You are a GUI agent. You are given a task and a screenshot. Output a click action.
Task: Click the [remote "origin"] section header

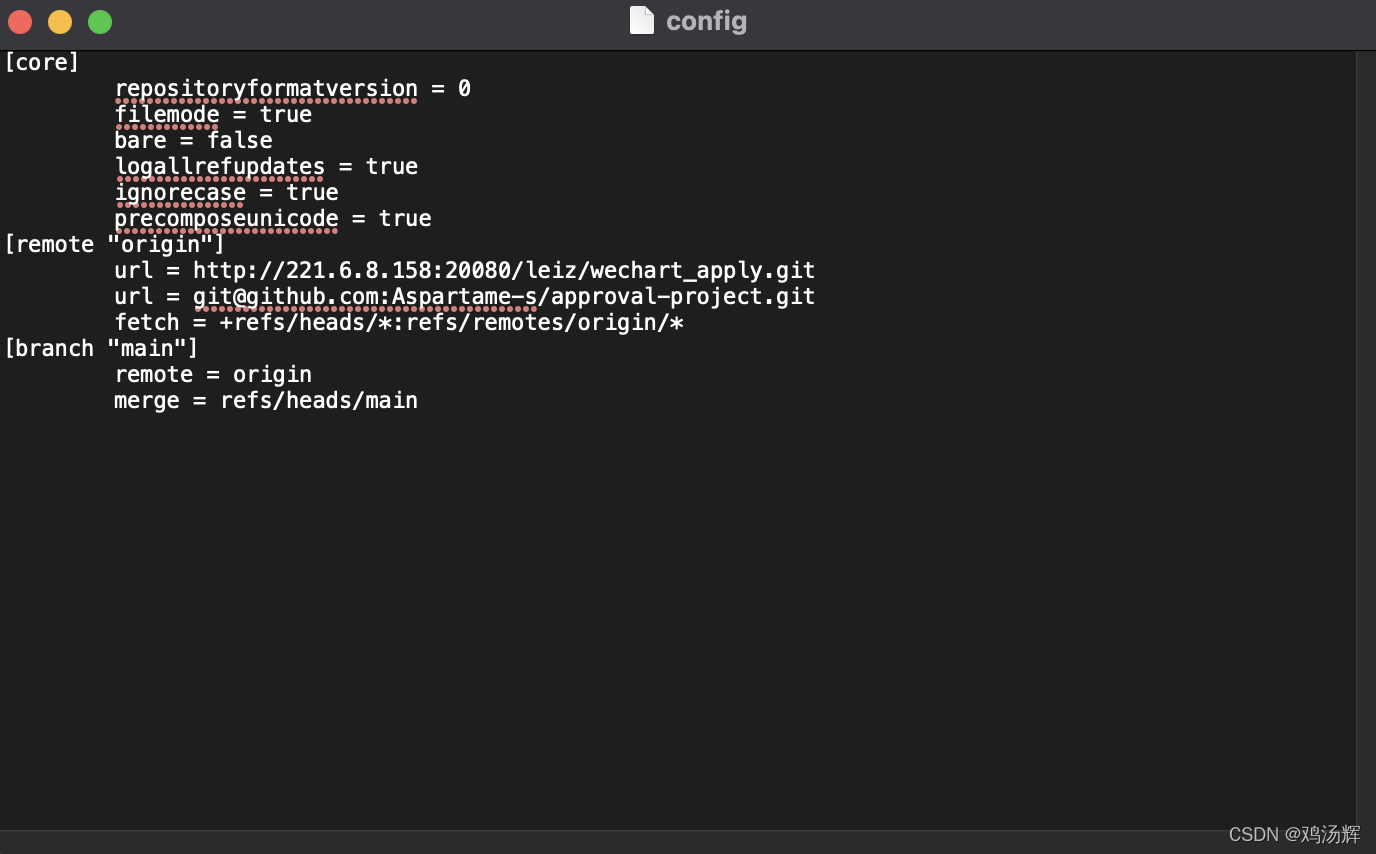(x=115, y=244)
